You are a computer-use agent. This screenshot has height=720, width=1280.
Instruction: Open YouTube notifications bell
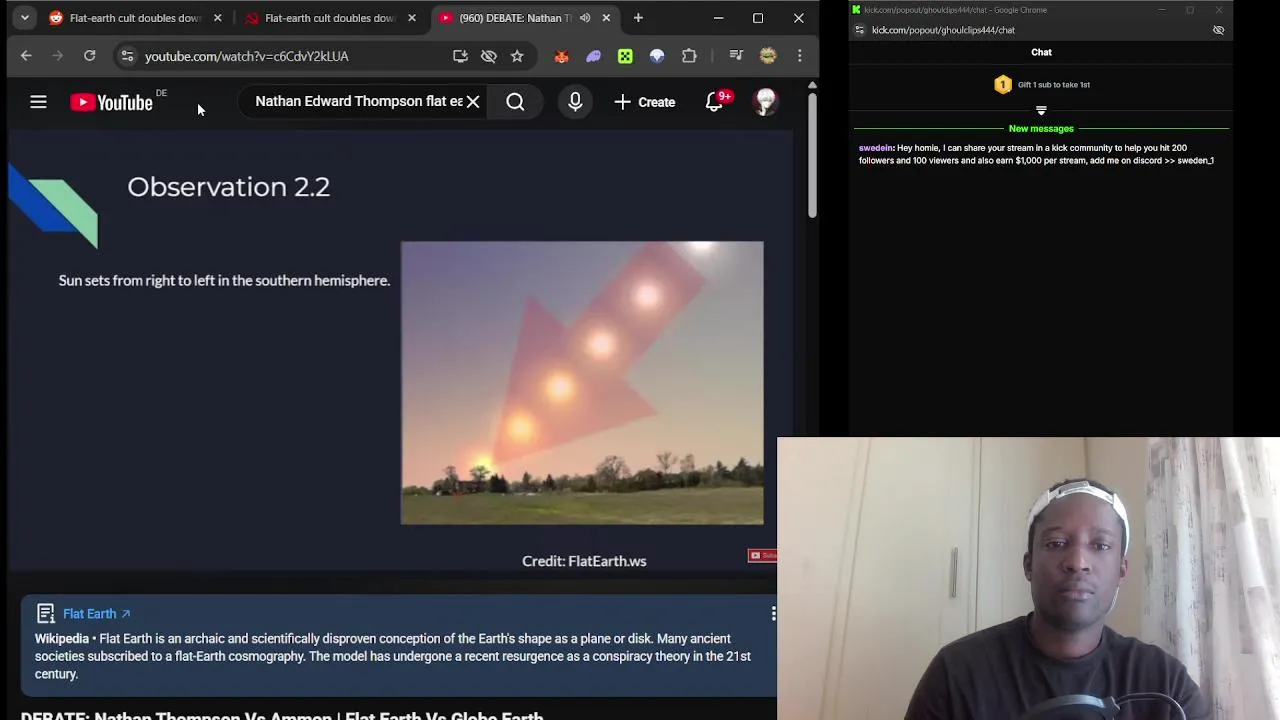[x=714, y=101]
